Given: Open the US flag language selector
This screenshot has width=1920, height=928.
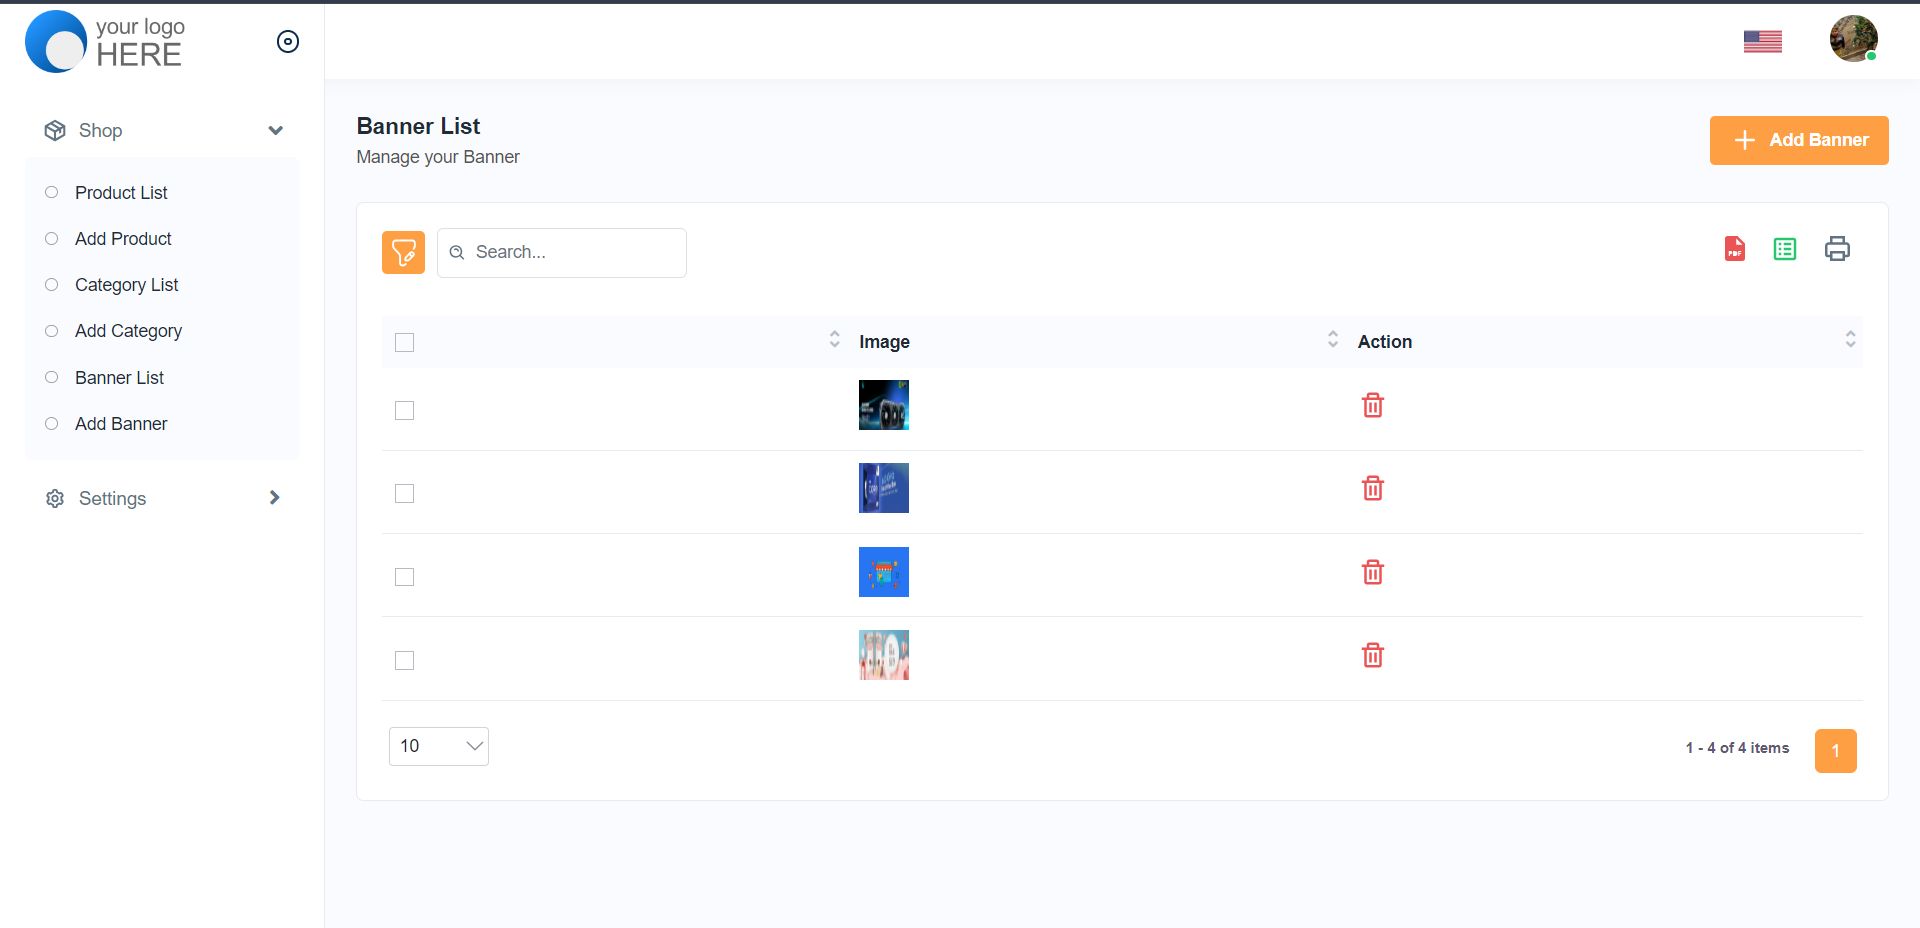Looking at the screenshot, I should (x=1762, y=41).
